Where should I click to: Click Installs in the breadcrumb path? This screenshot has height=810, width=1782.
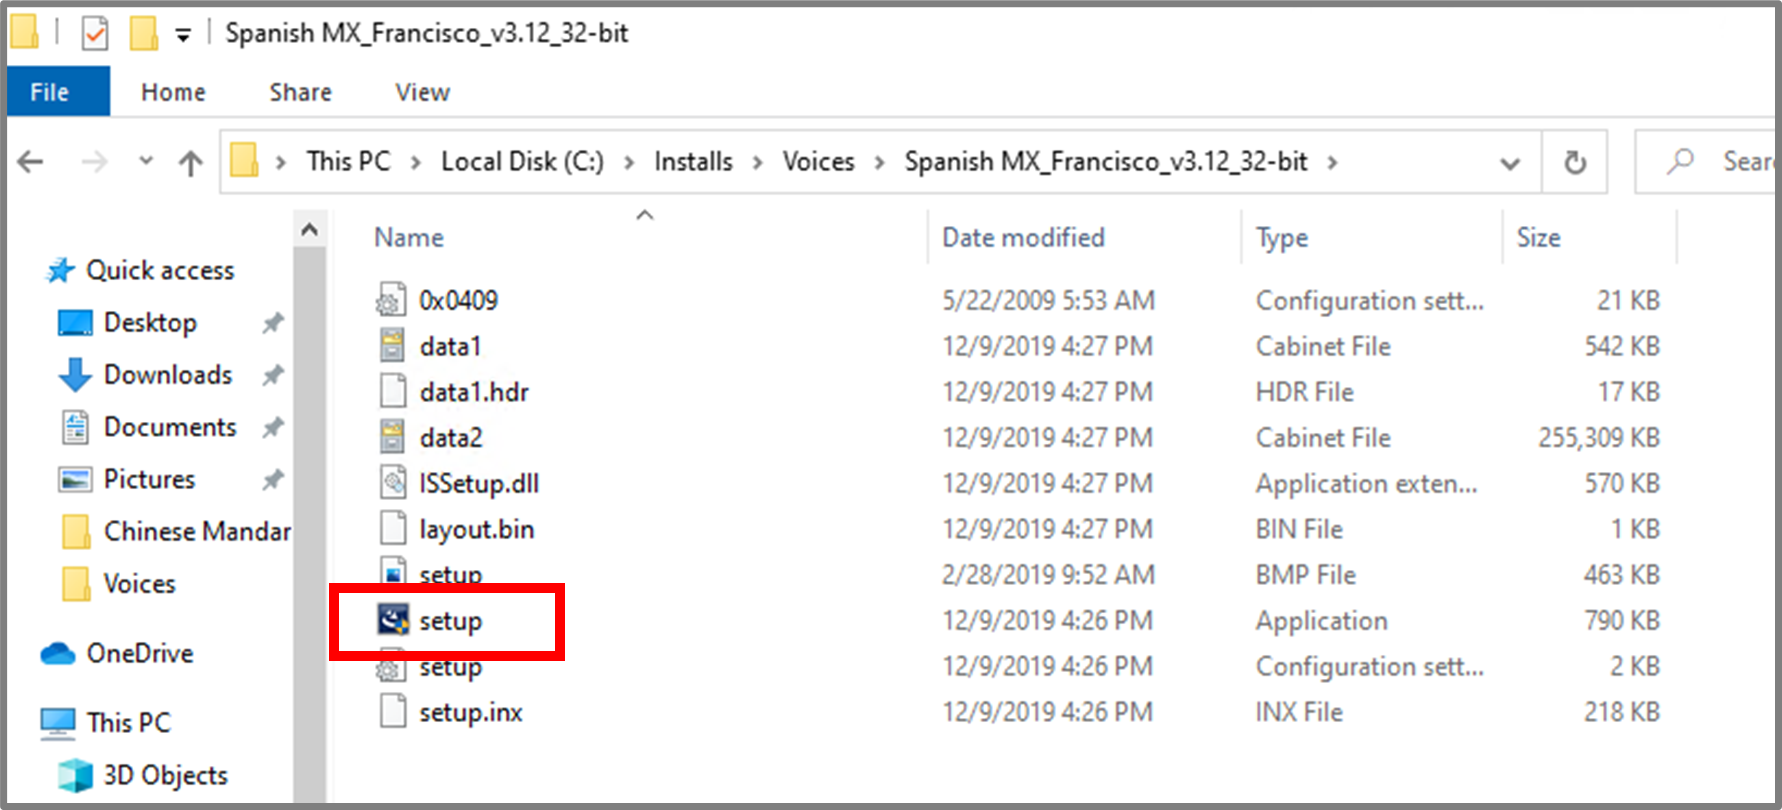pyautogui.click(x=693, y=162)
